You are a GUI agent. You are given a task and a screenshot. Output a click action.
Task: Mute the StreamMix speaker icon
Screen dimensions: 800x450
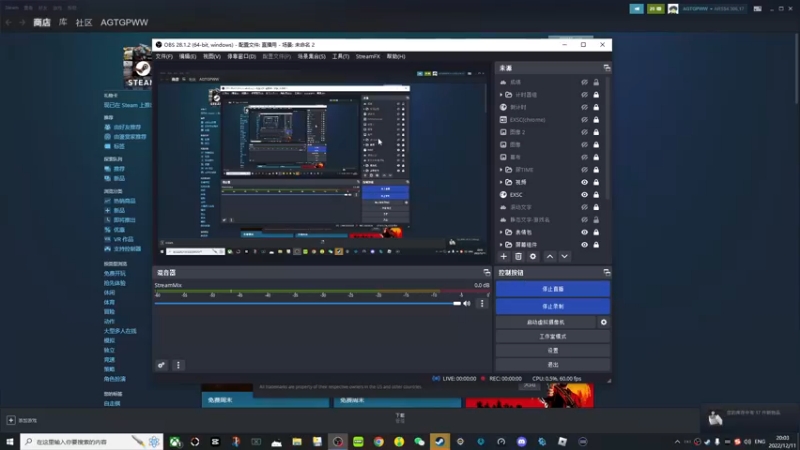pyautogui.click(x=467, y=304)
